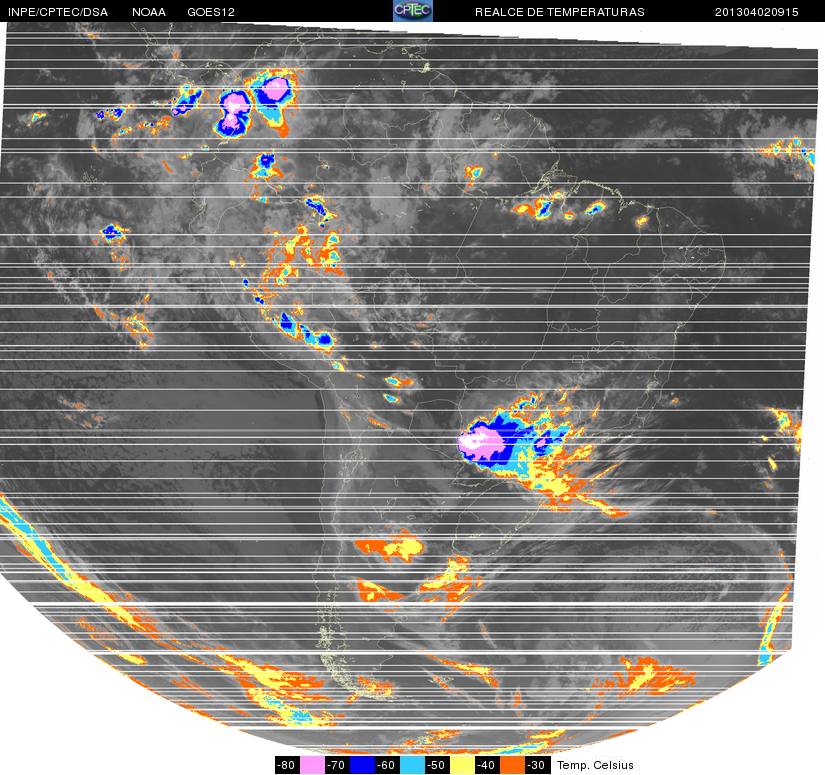Click the orange -40 legend swatch

(512, 765)
